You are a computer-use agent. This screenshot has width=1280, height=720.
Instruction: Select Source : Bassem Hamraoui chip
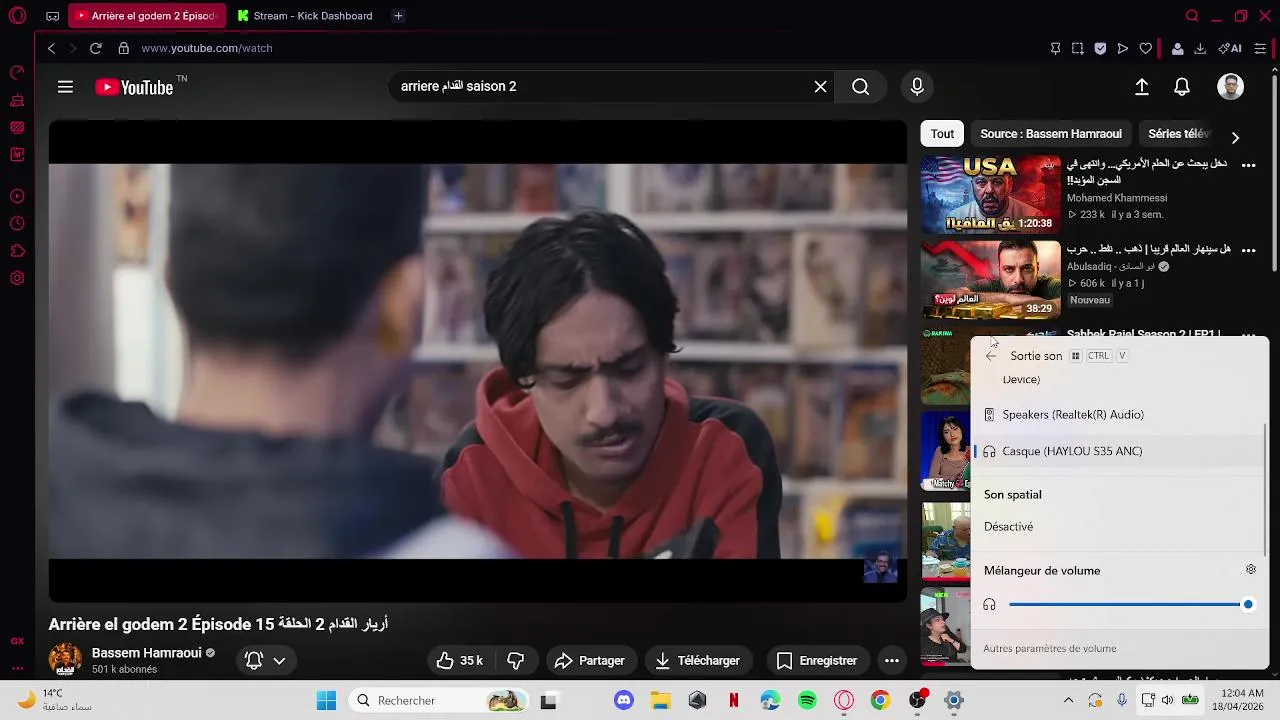(x=1051, y=134)
